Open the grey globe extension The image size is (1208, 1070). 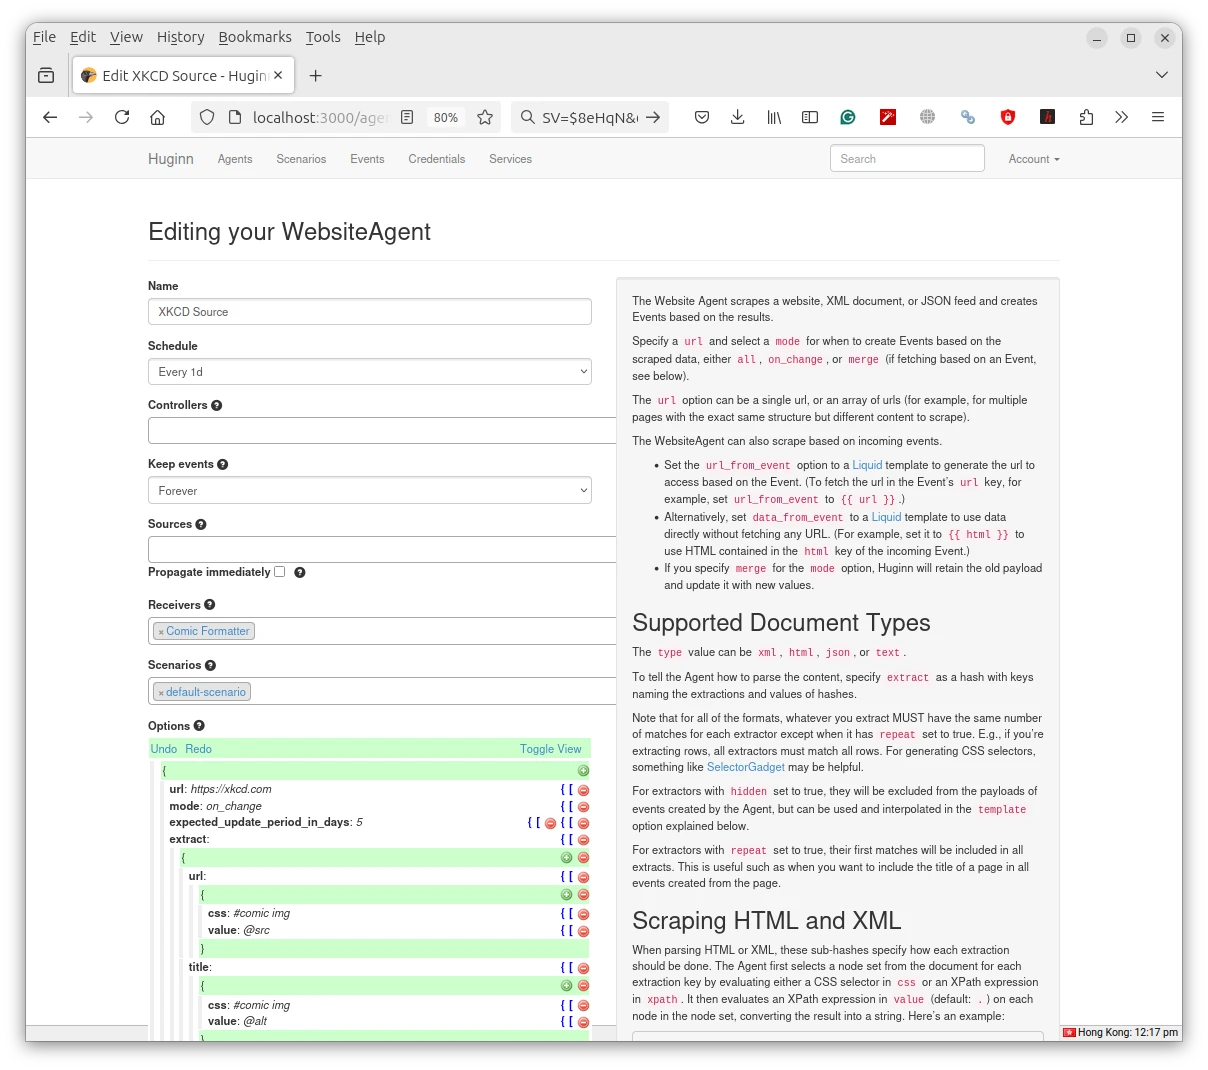pos(928,117)
